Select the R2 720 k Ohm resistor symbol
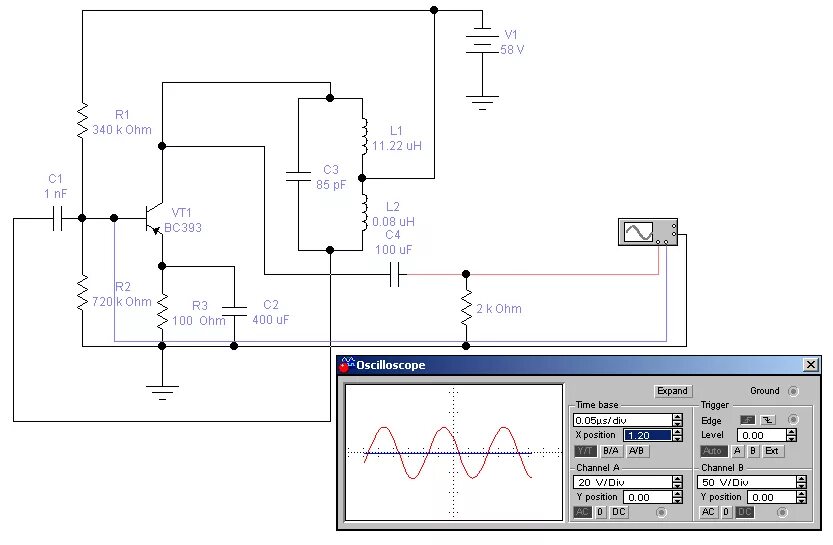The image size is (833, 545). tap(82, 293)
